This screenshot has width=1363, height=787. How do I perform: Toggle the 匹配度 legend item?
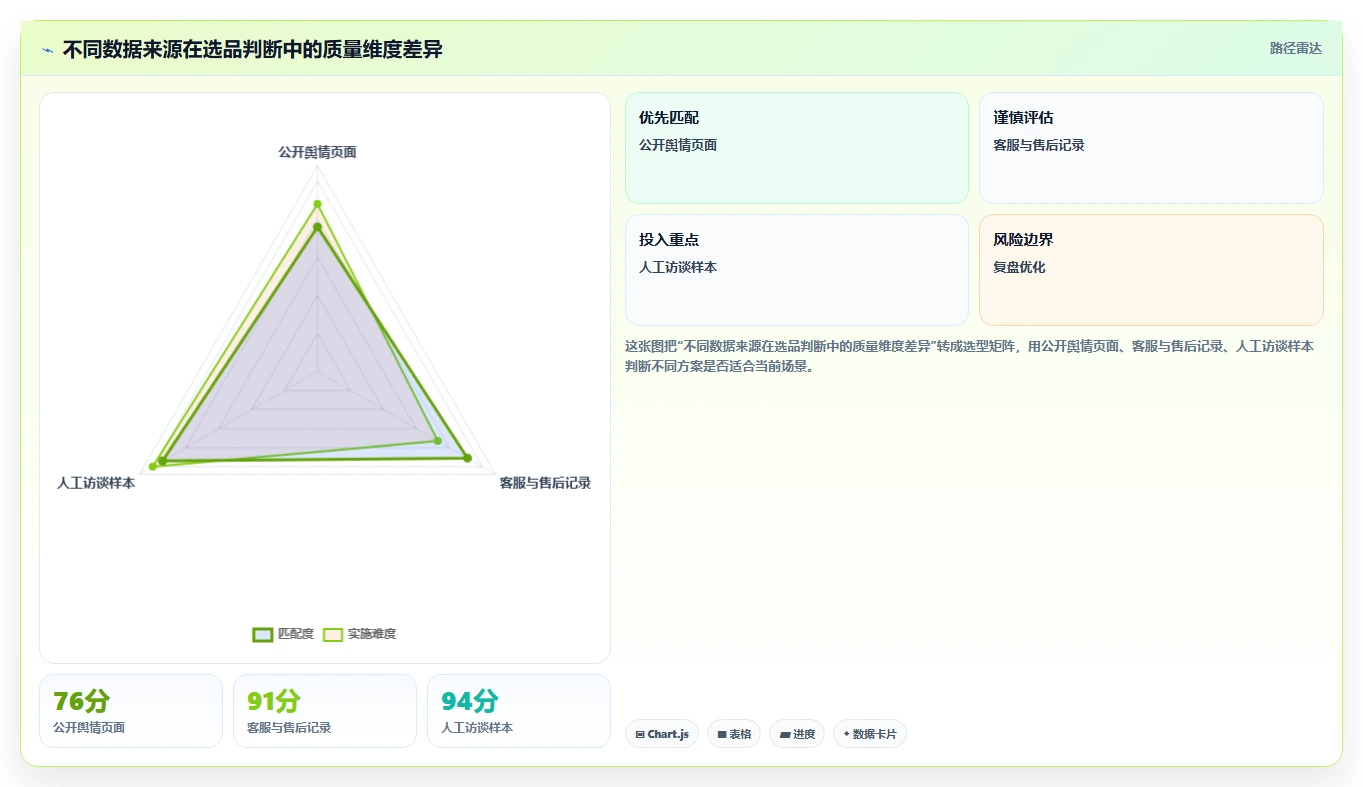tap(283, 634)
